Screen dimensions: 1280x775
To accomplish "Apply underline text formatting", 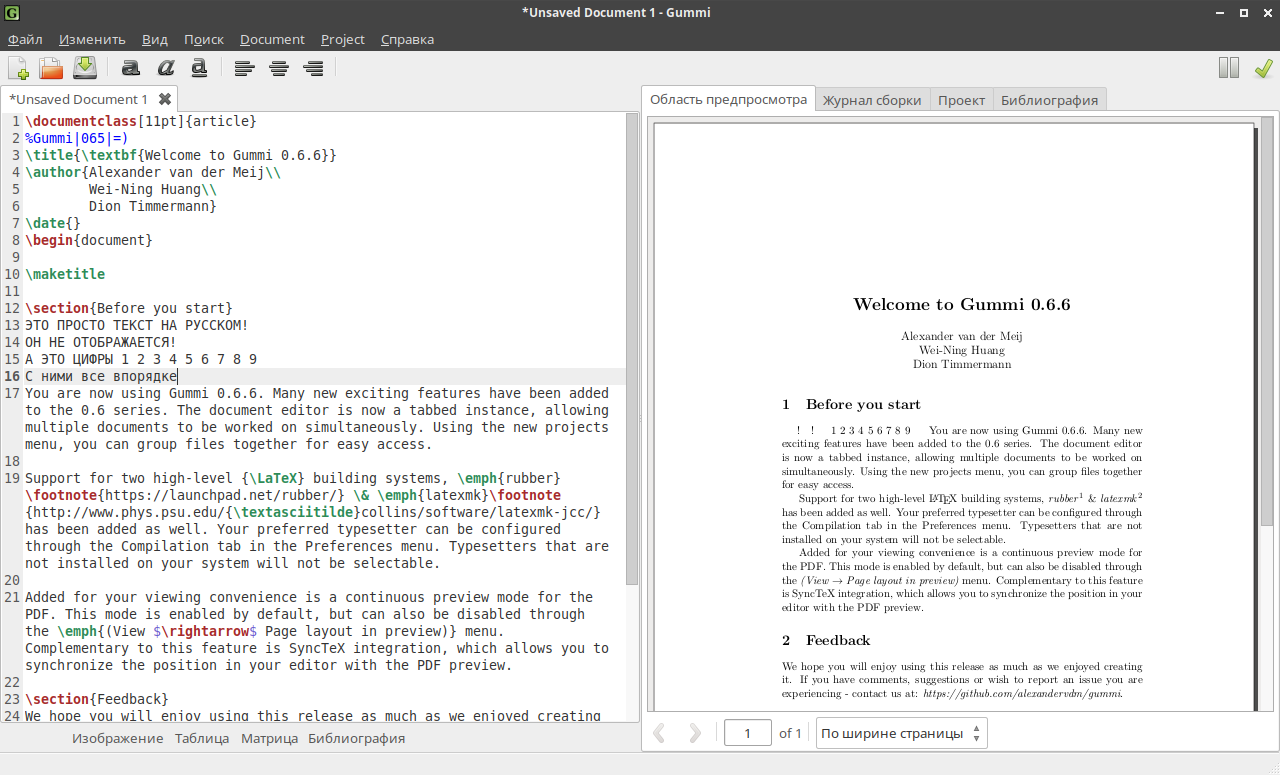I will (x=199, y=68).
